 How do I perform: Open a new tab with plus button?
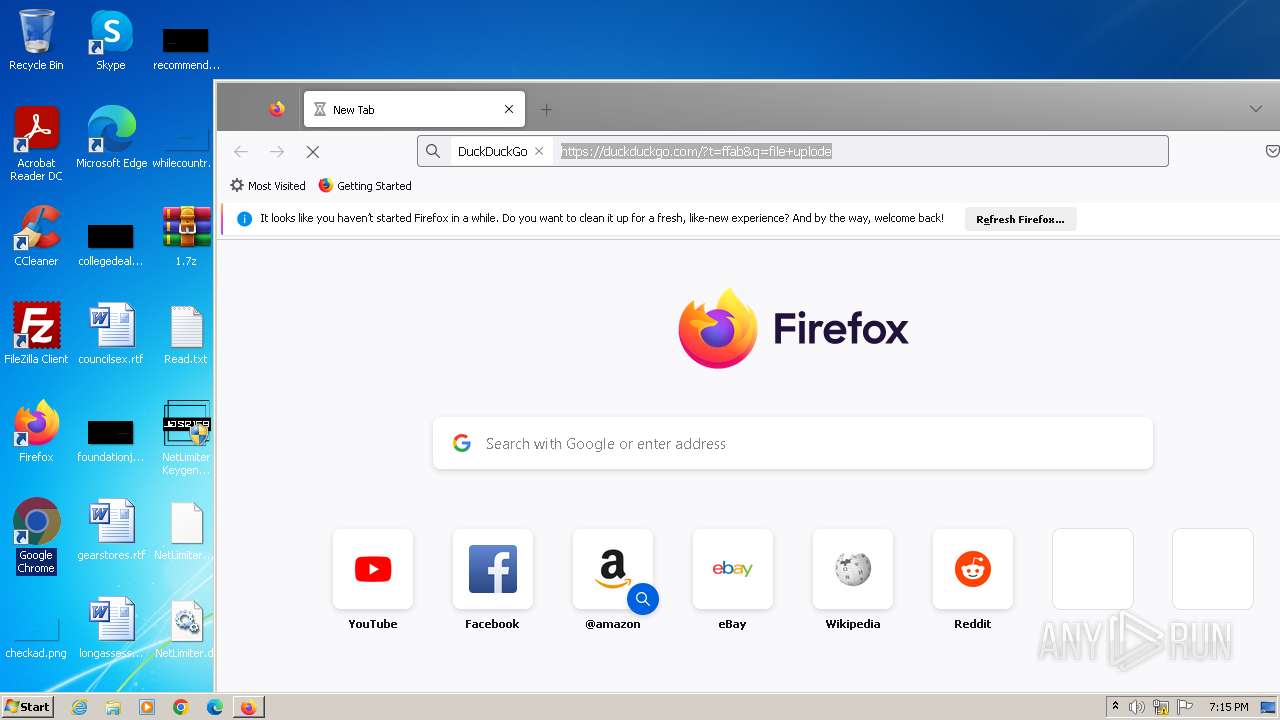pos(546,109)
